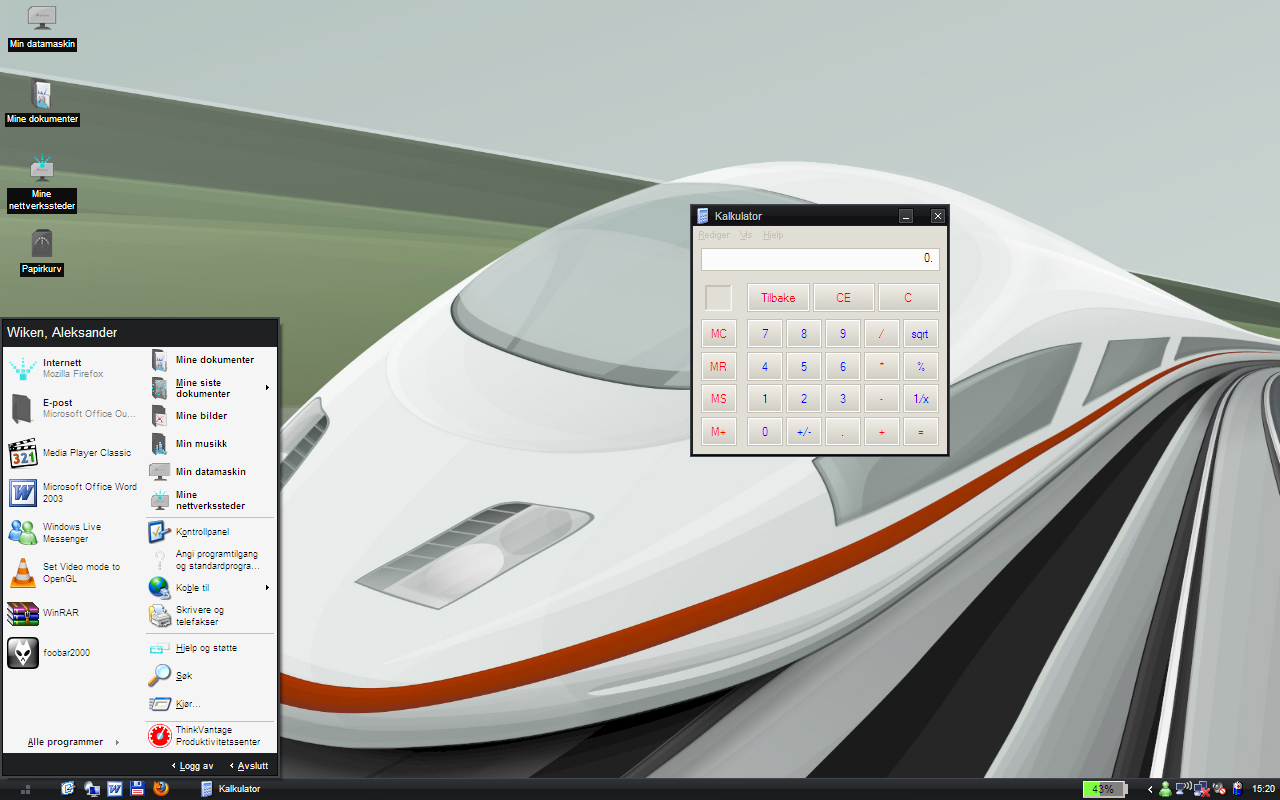This screenshot has width=1280, height=800.
Task: Click Avslutt button
Action: pos(249,766)
